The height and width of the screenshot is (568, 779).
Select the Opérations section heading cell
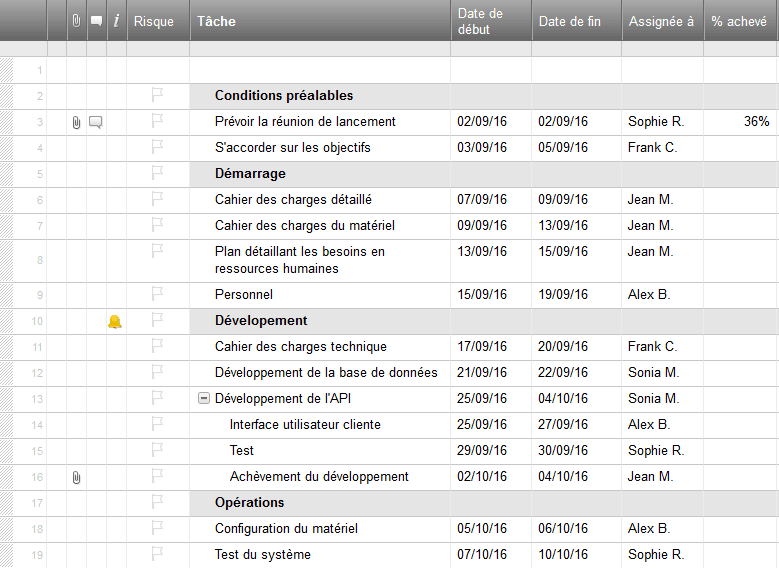pos(320,503)
